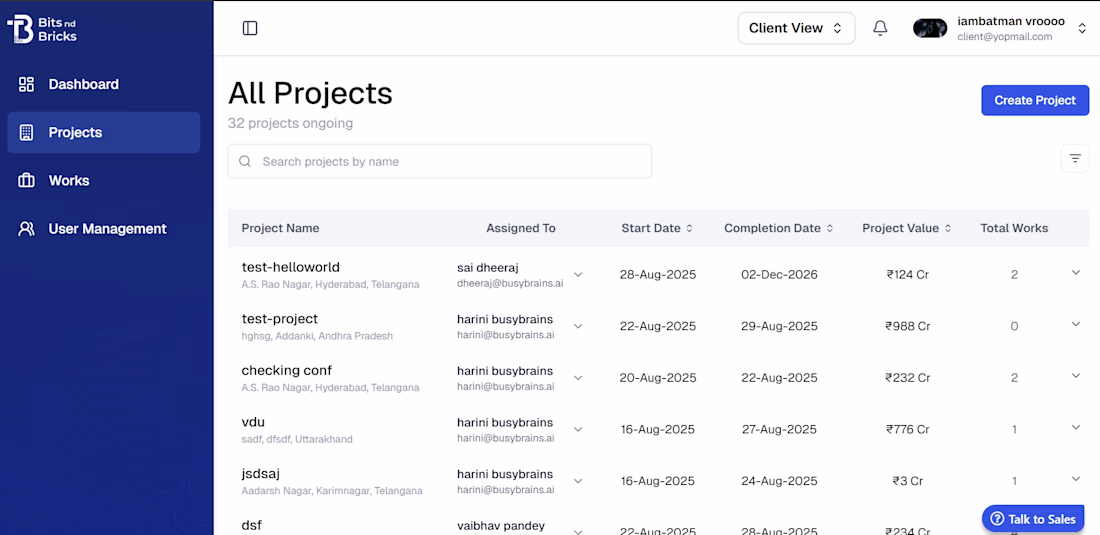This screenshot has height=535, width=1100.
Task: Open the Client View dropdown
Action: pyautogui.click(x=796, y=28)
